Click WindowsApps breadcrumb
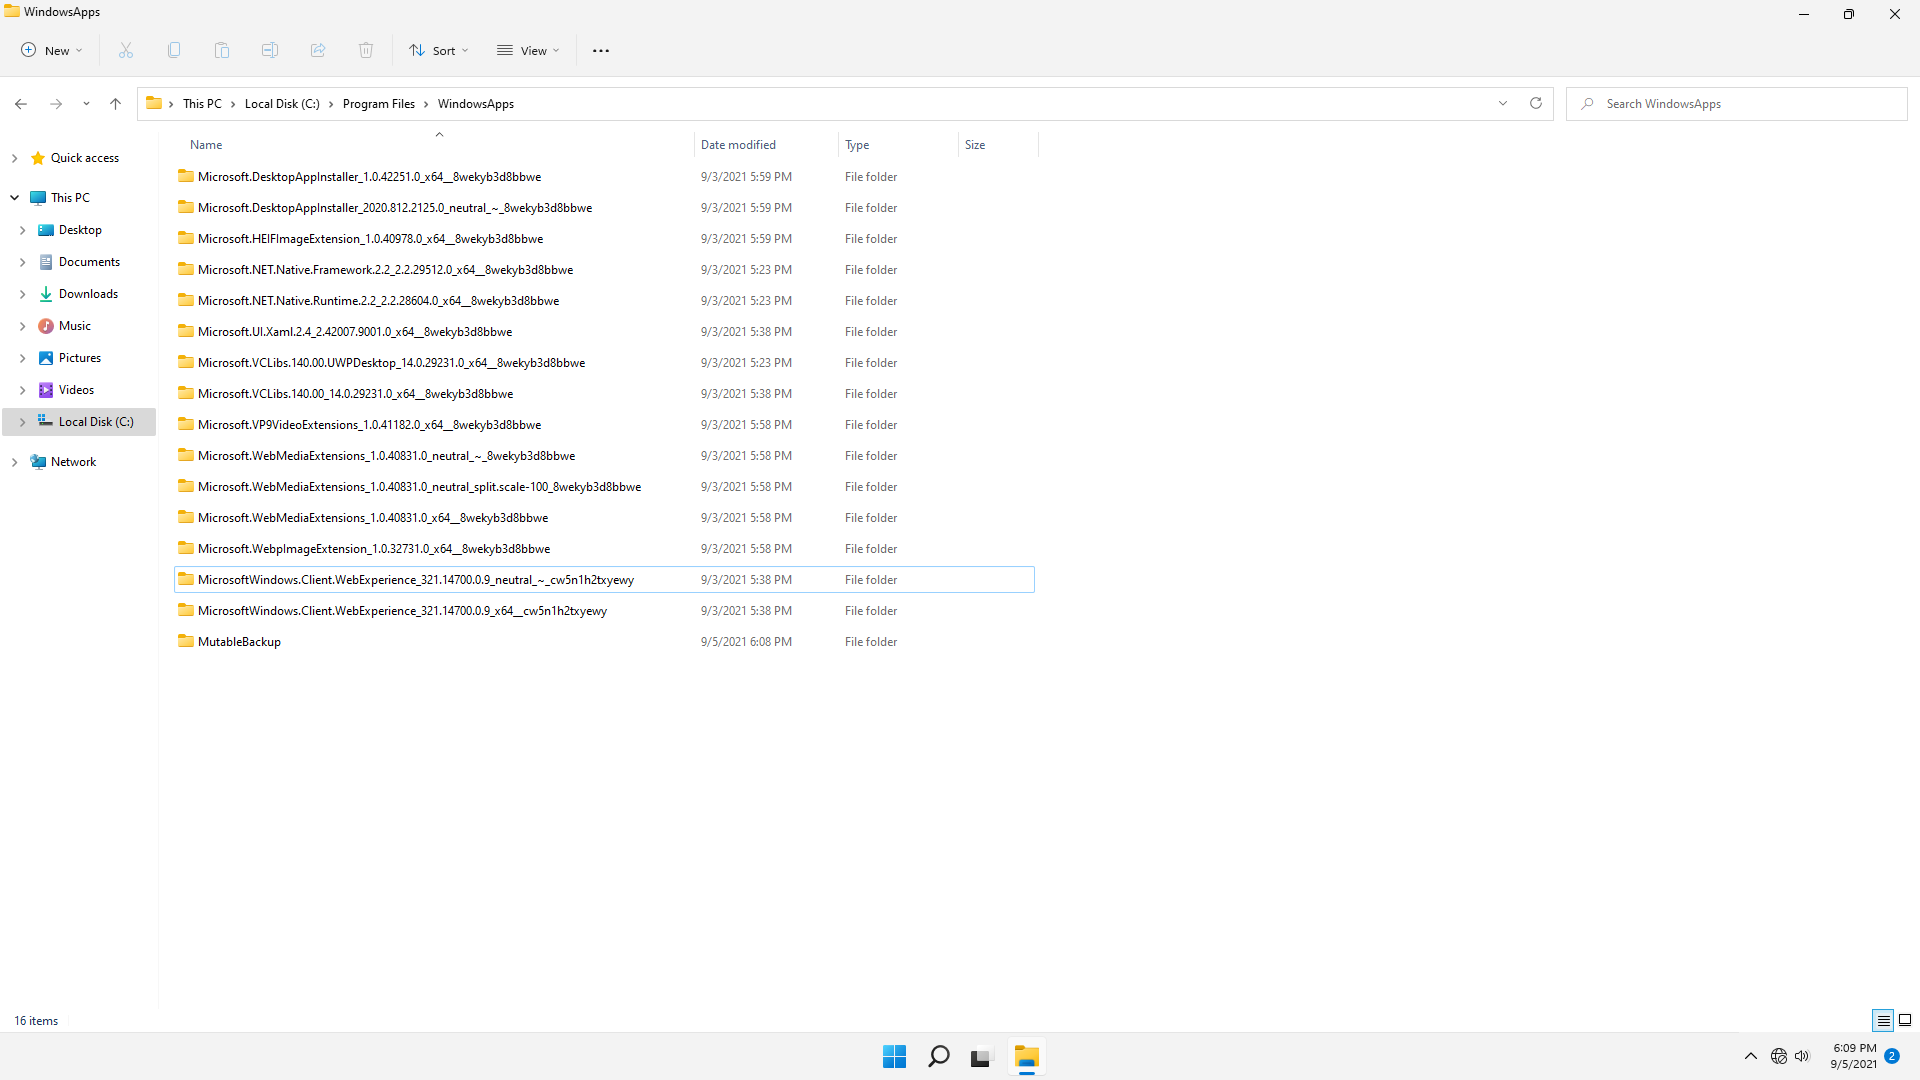The width and height of the screenshot is (1920, 1080). pyautogui.click(x=476, y=104)
